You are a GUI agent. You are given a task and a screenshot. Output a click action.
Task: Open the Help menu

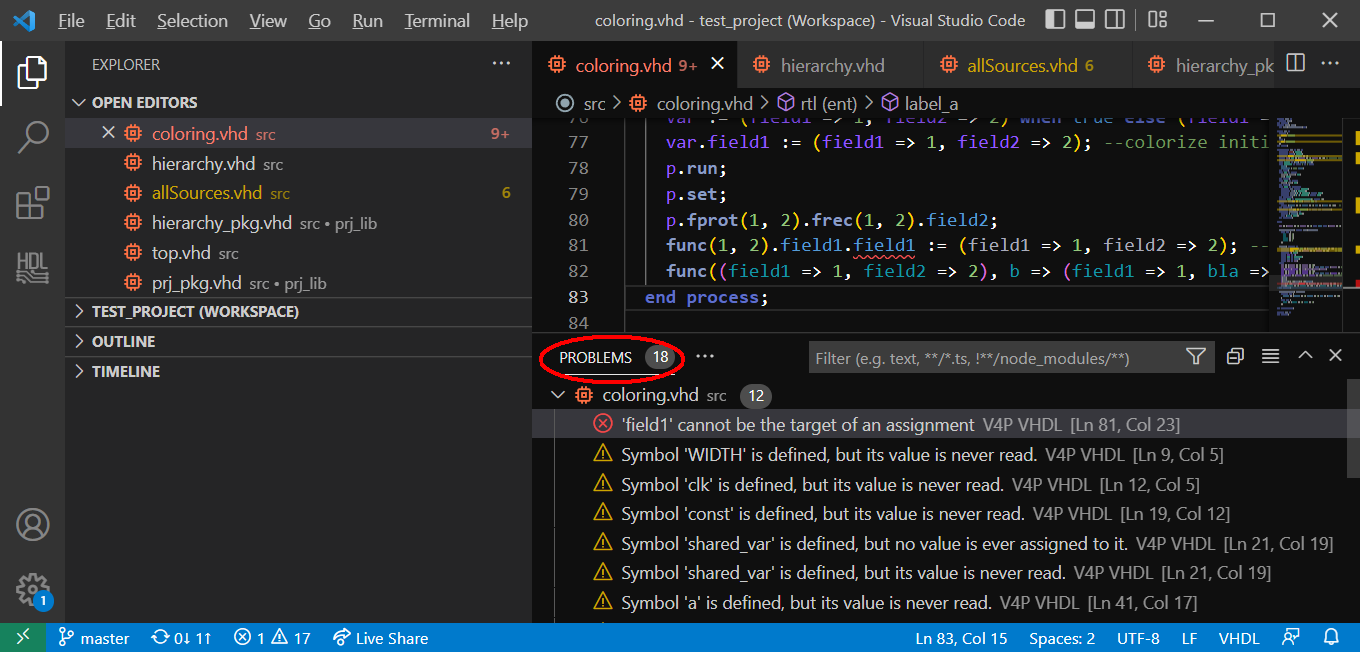coord(510,20)
